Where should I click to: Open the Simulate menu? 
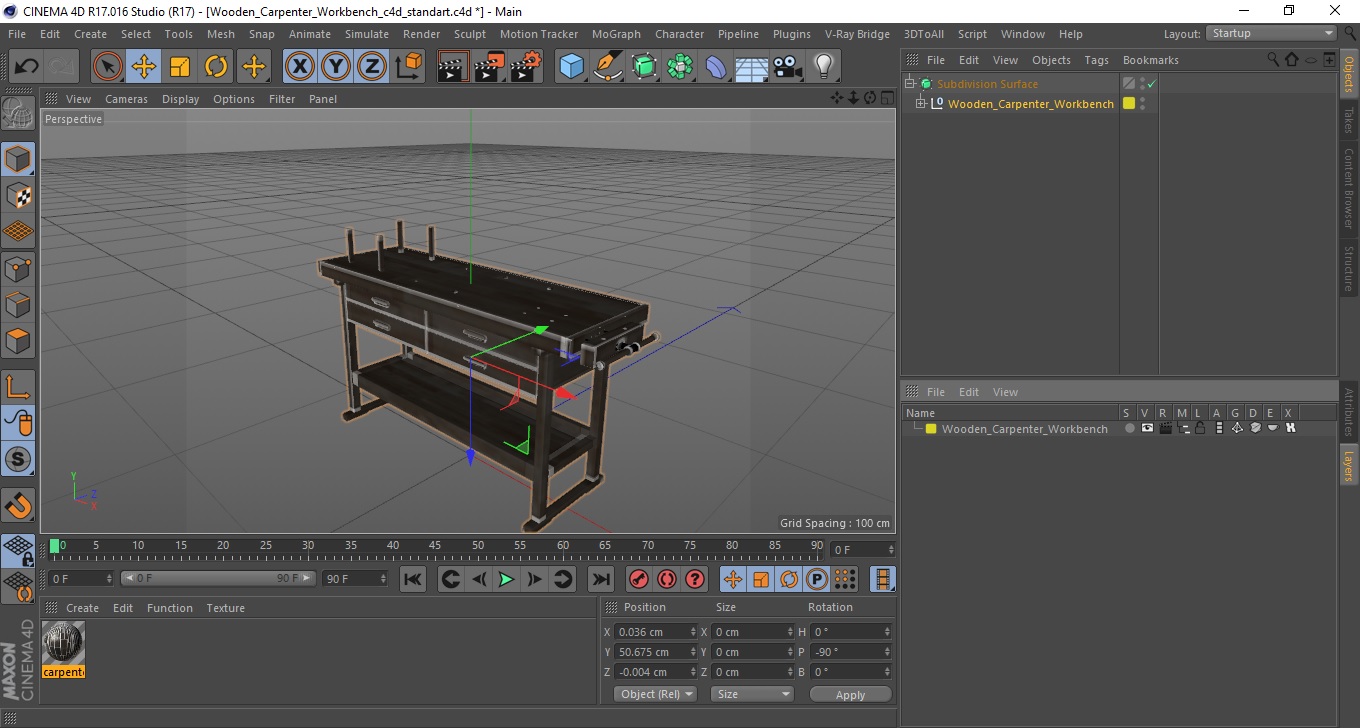[x=367, y=34]
